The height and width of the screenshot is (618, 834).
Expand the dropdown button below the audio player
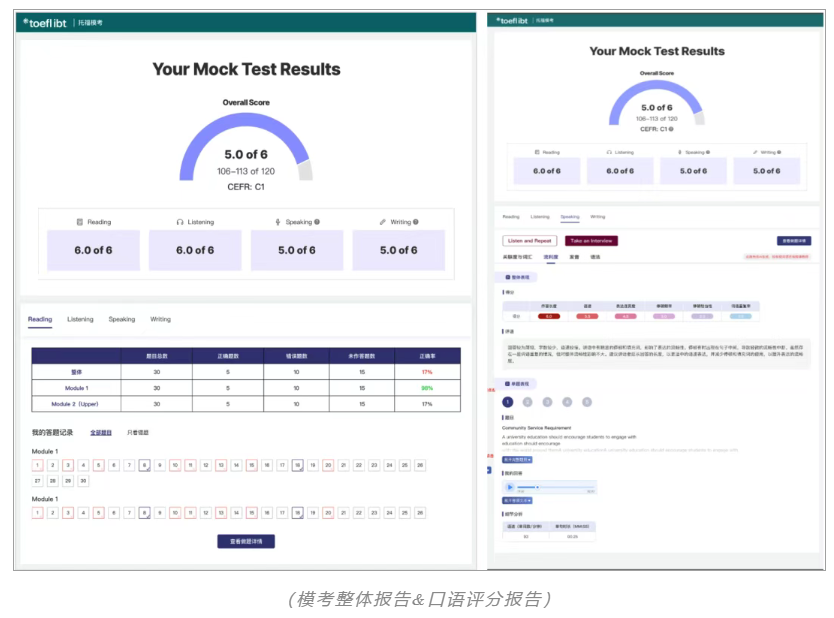pyautogui.click(x=518, y=500)
